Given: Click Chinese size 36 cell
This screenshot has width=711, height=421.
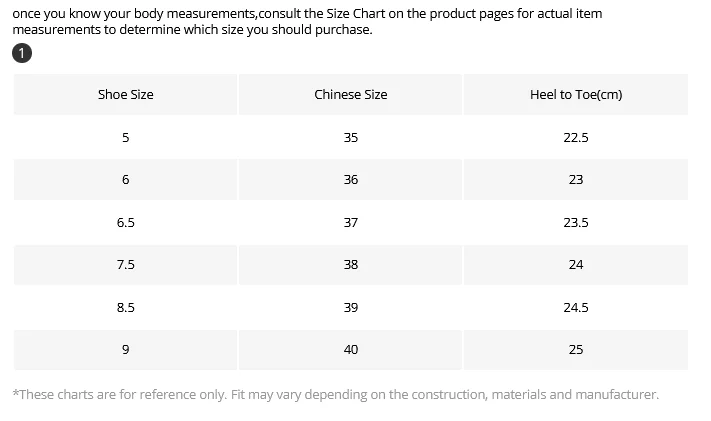Looking at the screenshot, I should click(351, 180).
